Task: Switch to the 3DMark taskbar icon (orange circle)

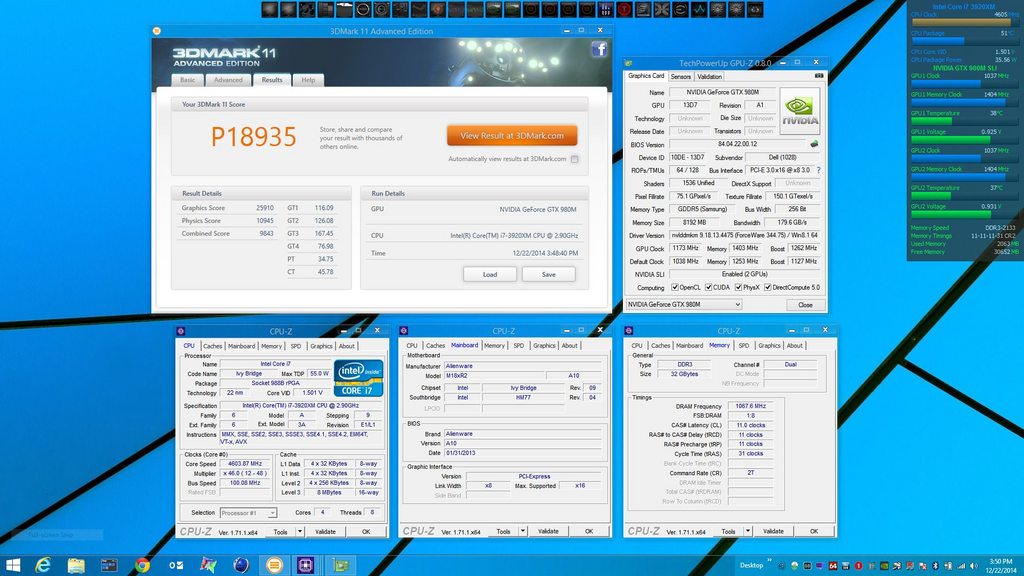Action: pyautogui.click(x=274, y=565)
